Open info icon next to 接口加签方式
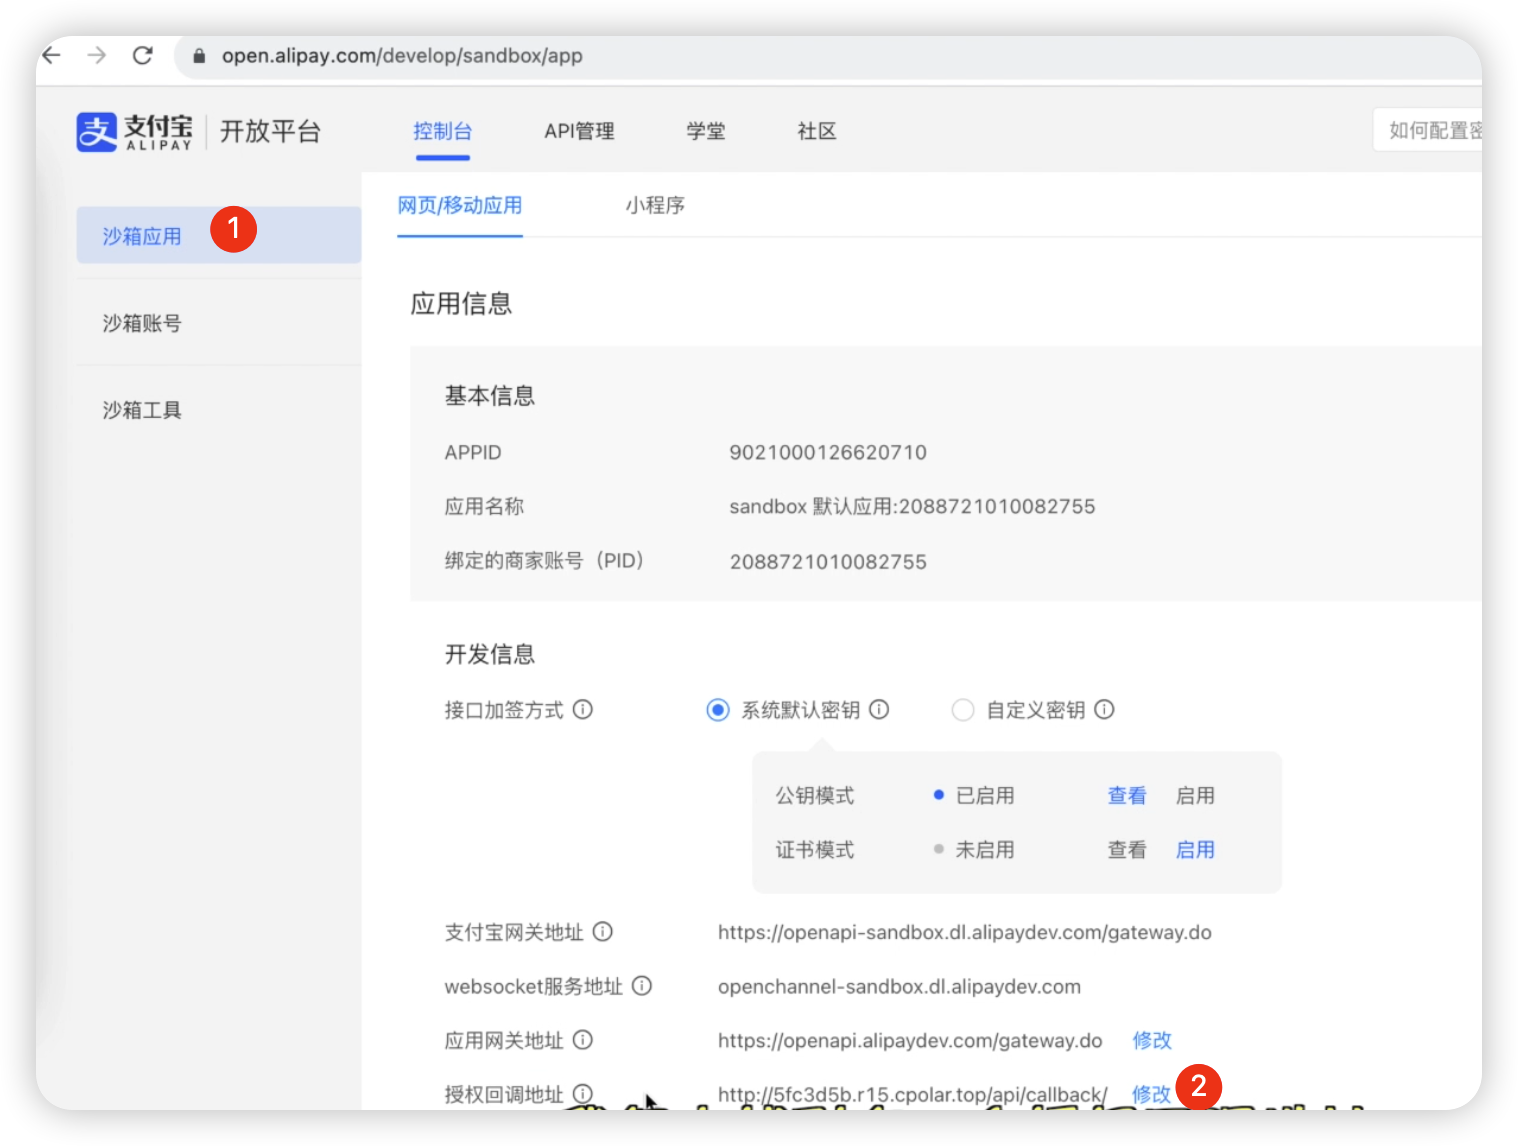Viewport: 1518px width, 1146px height. (x=583, y=709)
